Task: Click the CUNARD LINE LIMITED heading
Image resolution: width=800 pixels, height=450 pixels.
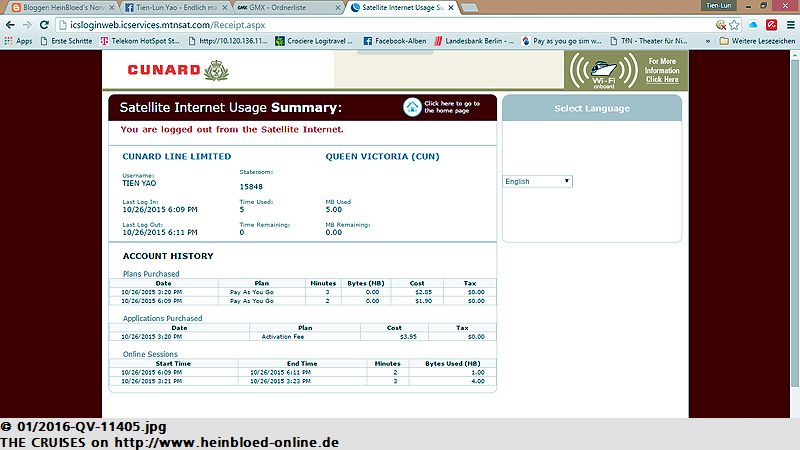Action: [x=177, y=157]
